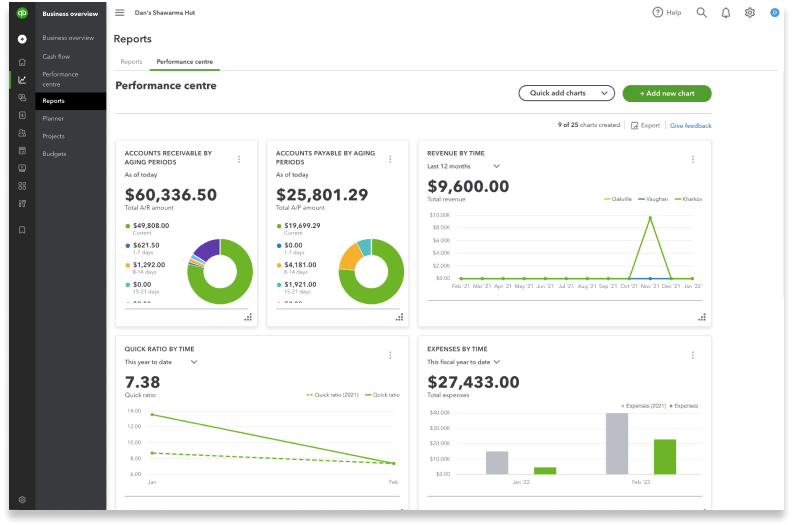Select Reports in side menu
Screen dimensions: 792x525
pyautogui.click(x=71, y=101)
